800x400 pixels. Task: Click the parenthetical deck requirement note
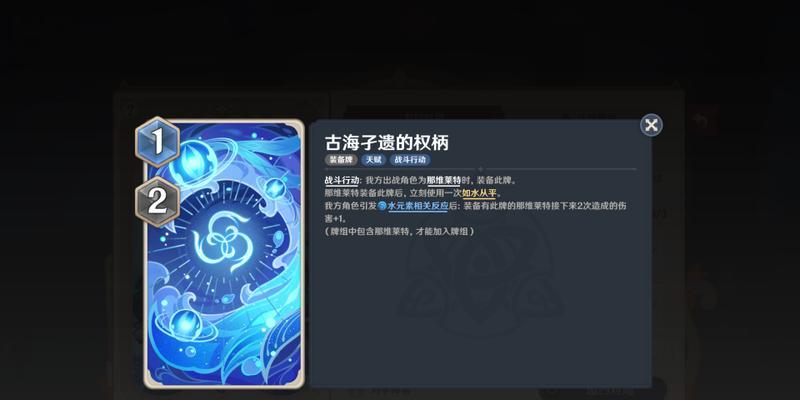tap(401, 231)
